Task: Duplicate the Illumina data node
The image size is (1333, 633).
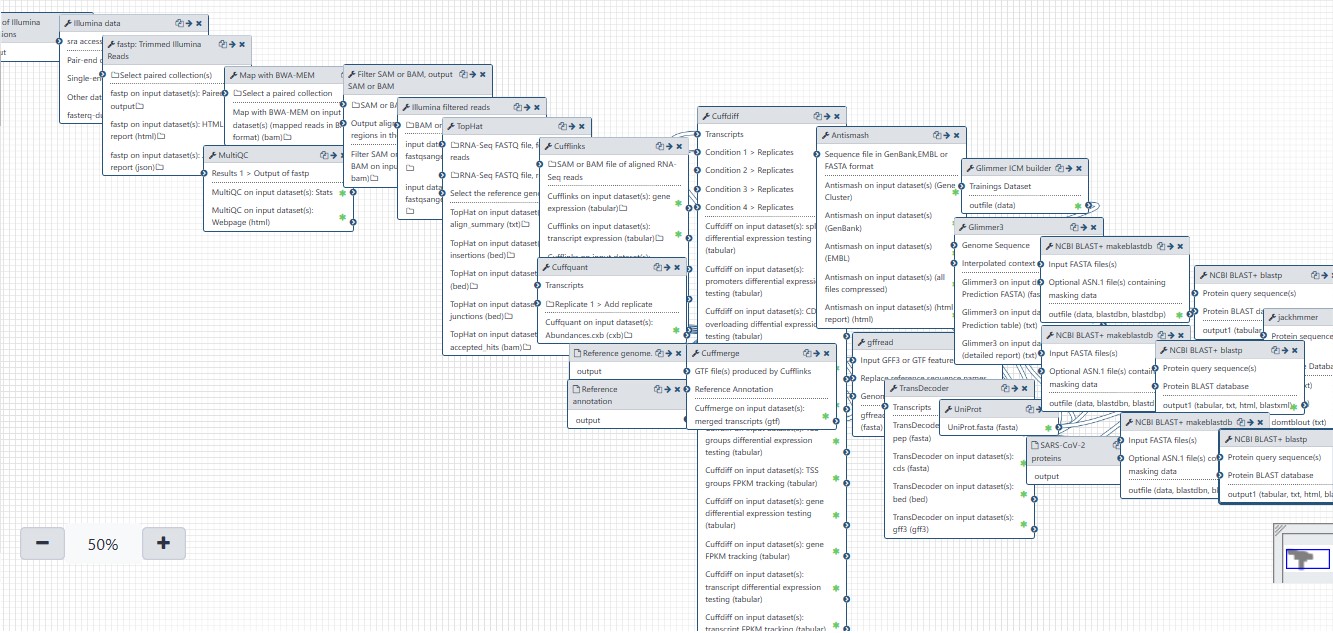Action: 179,22
